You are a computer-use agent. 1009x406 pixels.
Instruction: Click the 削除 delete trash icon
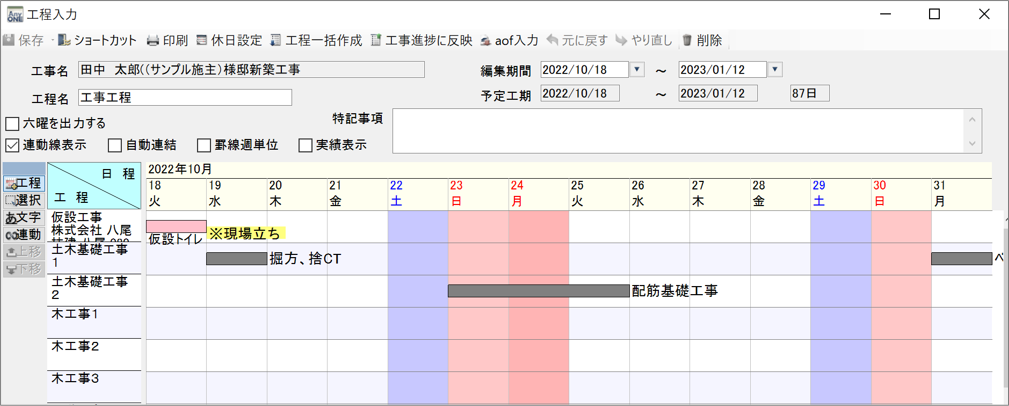point(687,41)
